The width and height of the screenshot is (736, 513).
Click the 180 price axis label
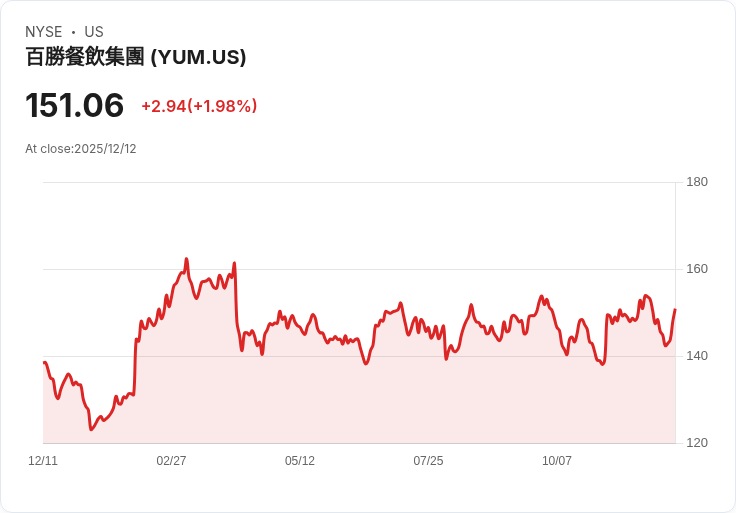[697, 182]
